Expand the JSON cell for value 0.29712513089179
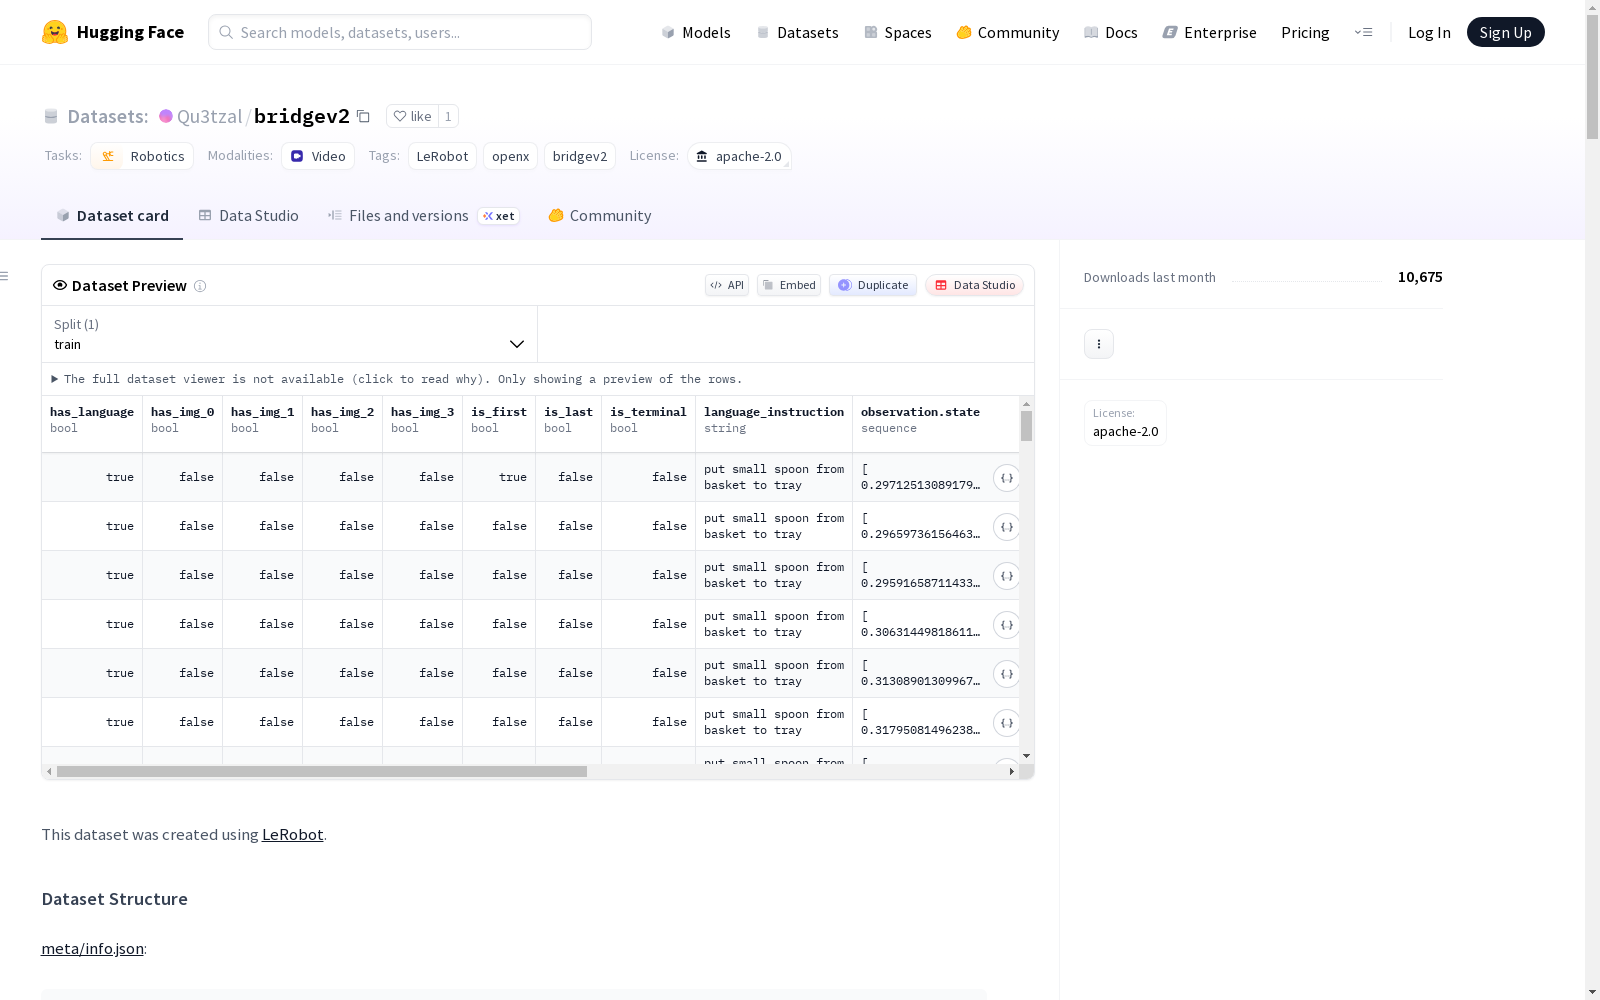The height and width of the screenshot is (1000, 1600). pyautogui.click(x=1007, y=478)
